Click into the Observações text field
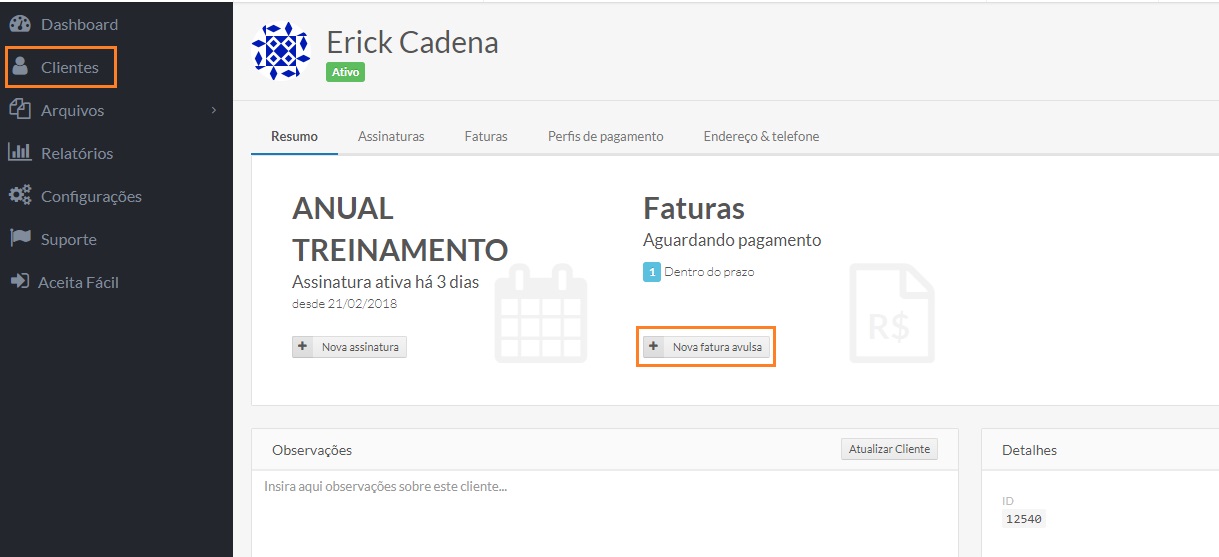 click(604, 510)
